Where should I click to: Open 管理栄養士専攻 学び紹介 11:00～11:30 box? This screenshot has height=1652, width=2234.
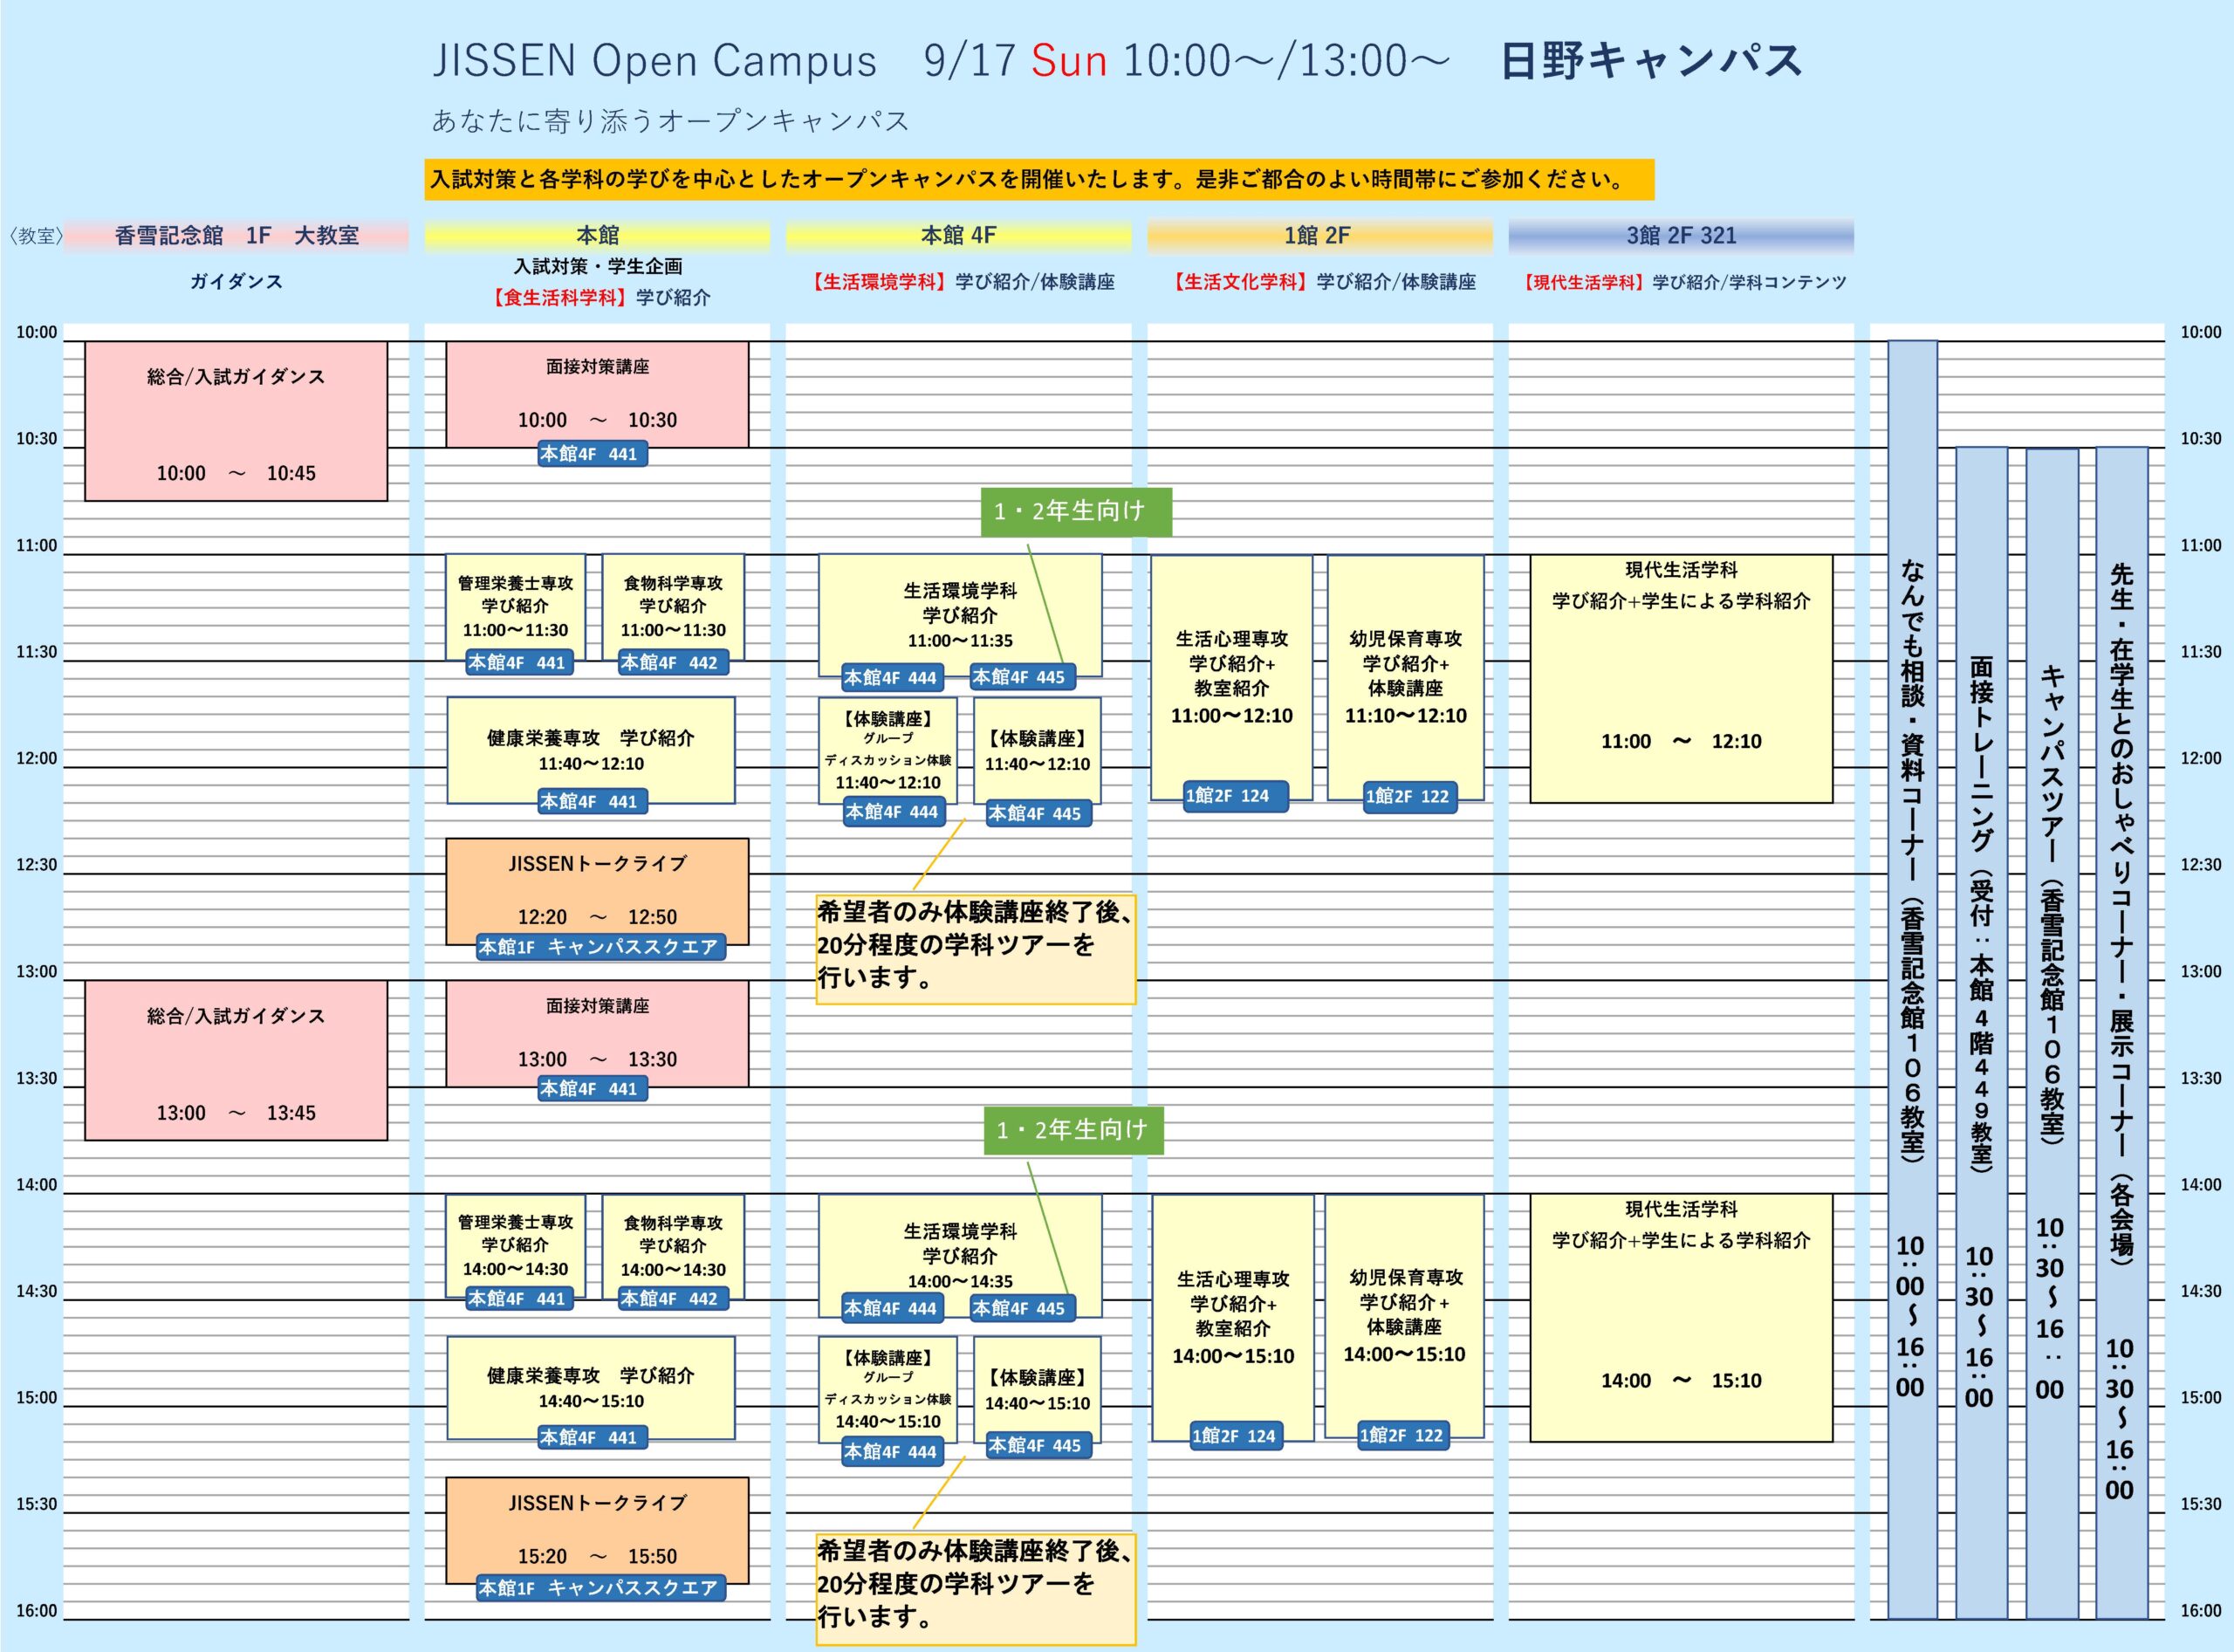tap(515, 607)
